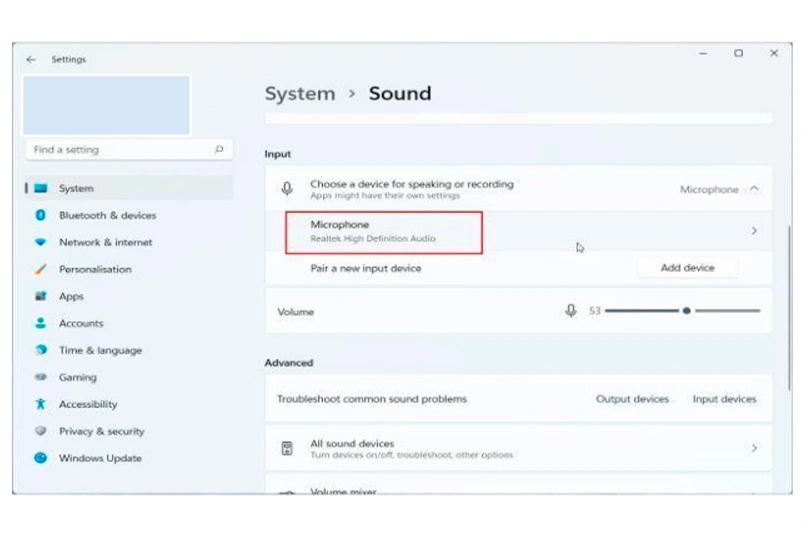
Task: Click the All sound devices row text
Action: click(412, 449)
